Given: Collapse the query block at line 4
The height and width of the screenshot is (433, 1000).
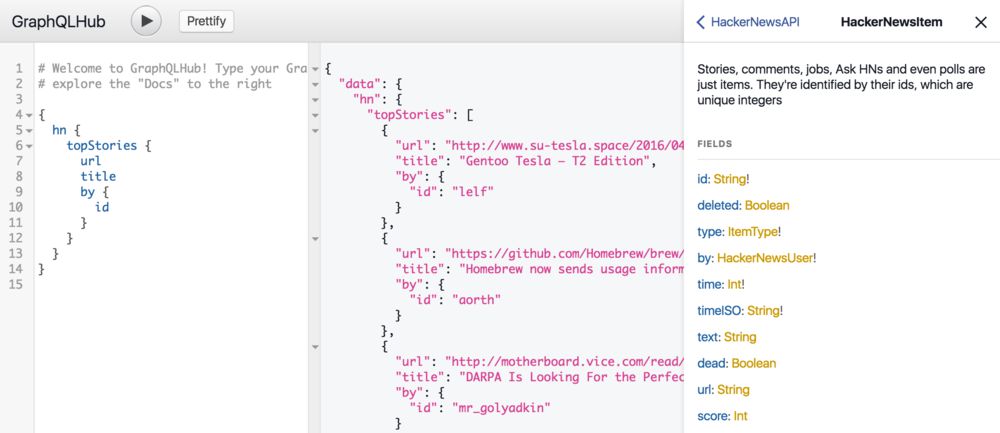Looking at the screenshot, I should tap(29, 115).
